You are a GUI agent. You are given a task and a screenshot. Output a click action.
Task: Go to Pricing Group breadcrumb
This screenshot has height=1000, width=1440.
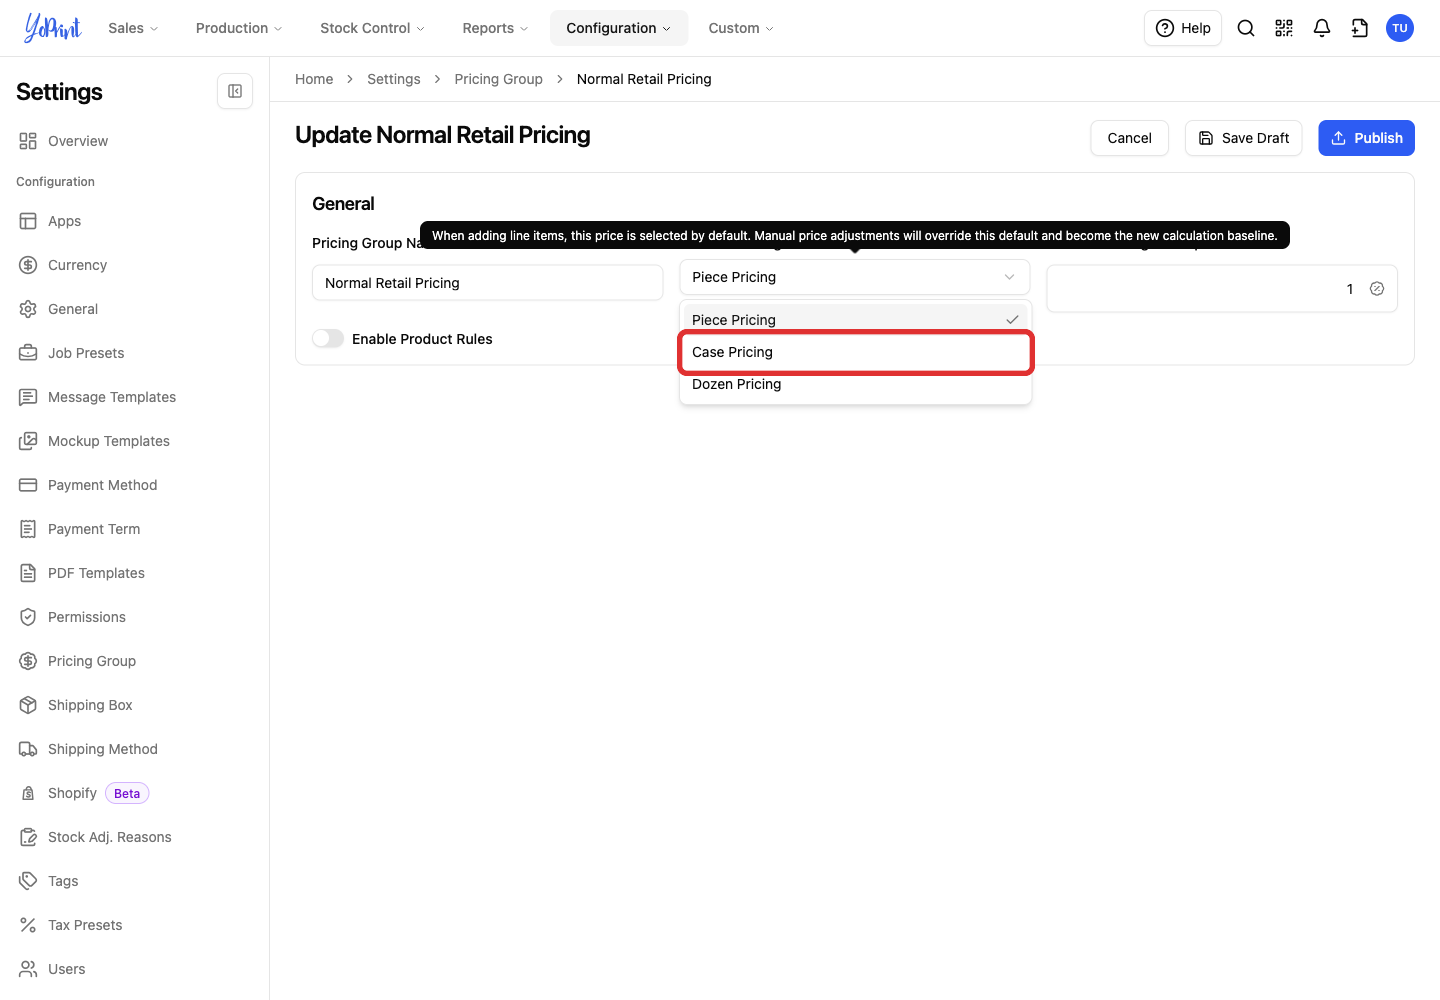(499, 79)
